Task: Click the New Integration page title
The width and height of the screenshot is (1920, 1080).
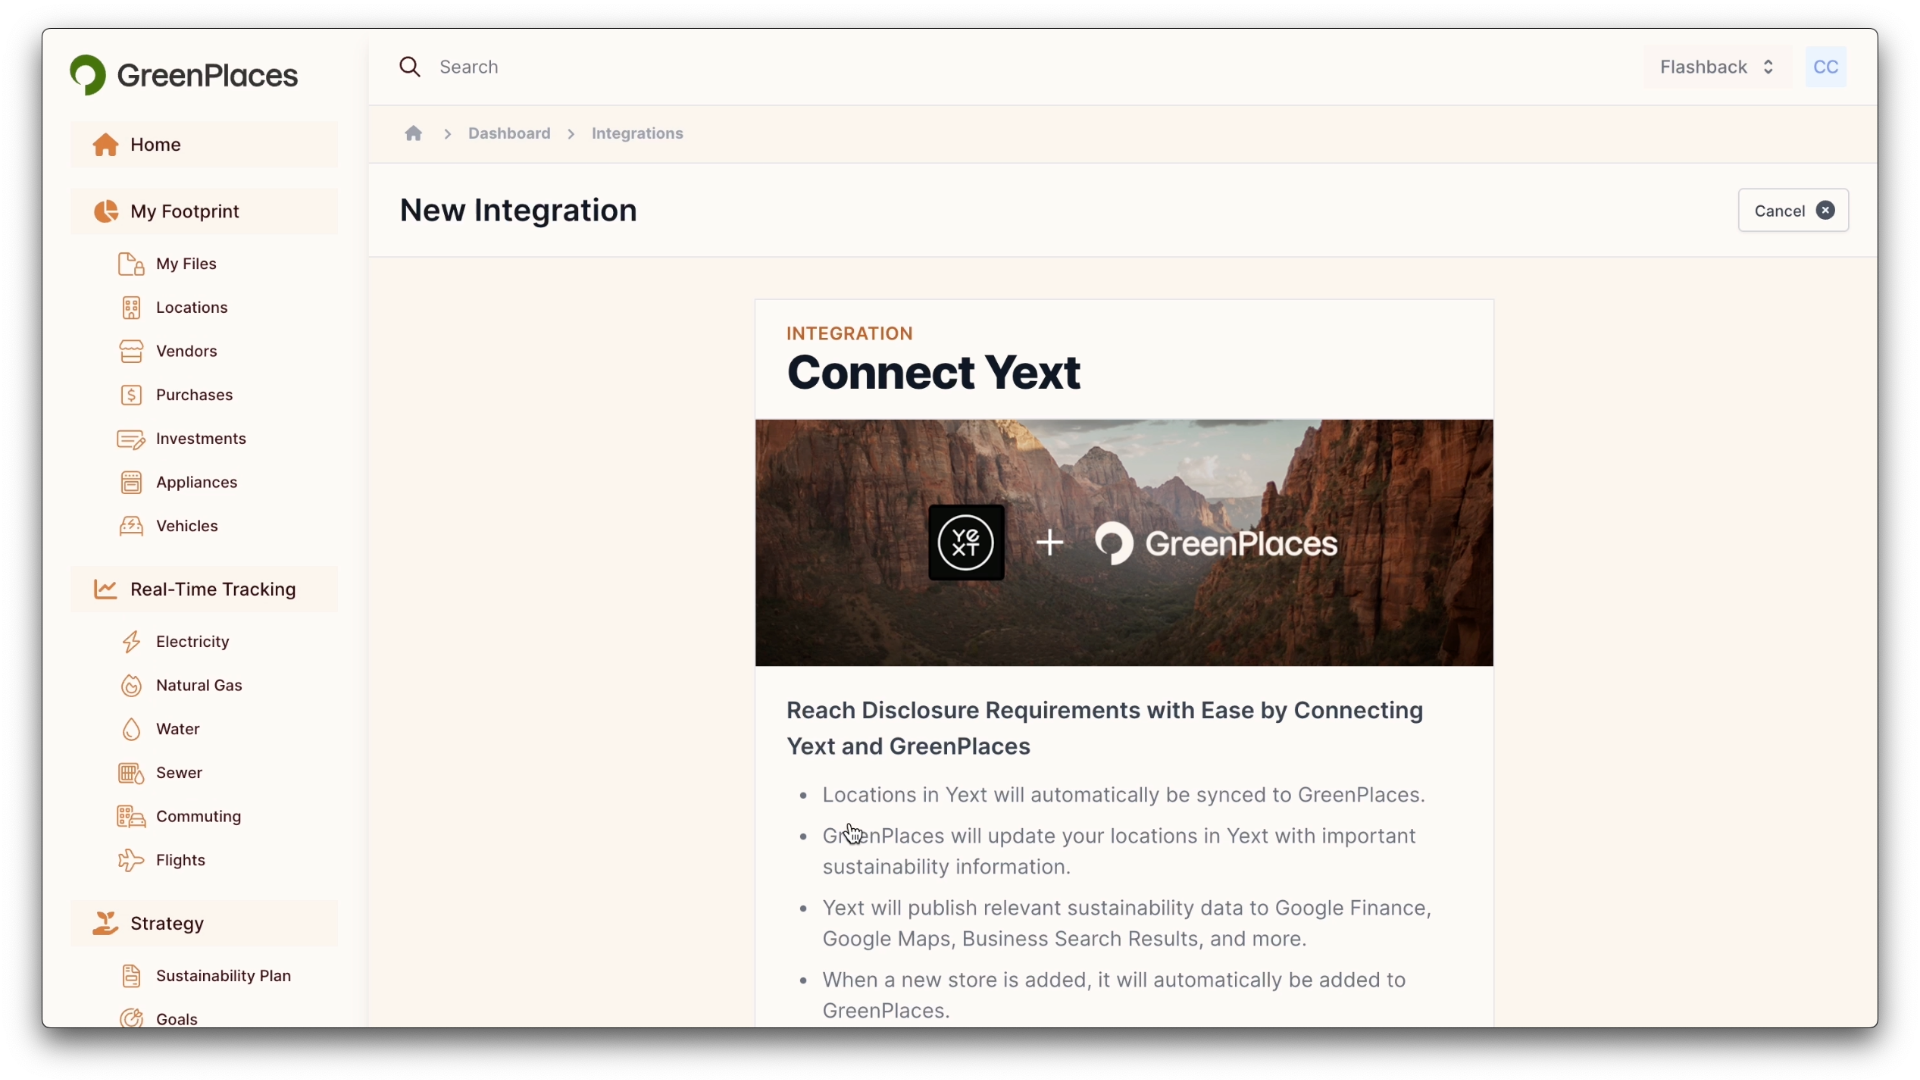Action: tap(518, 211)
